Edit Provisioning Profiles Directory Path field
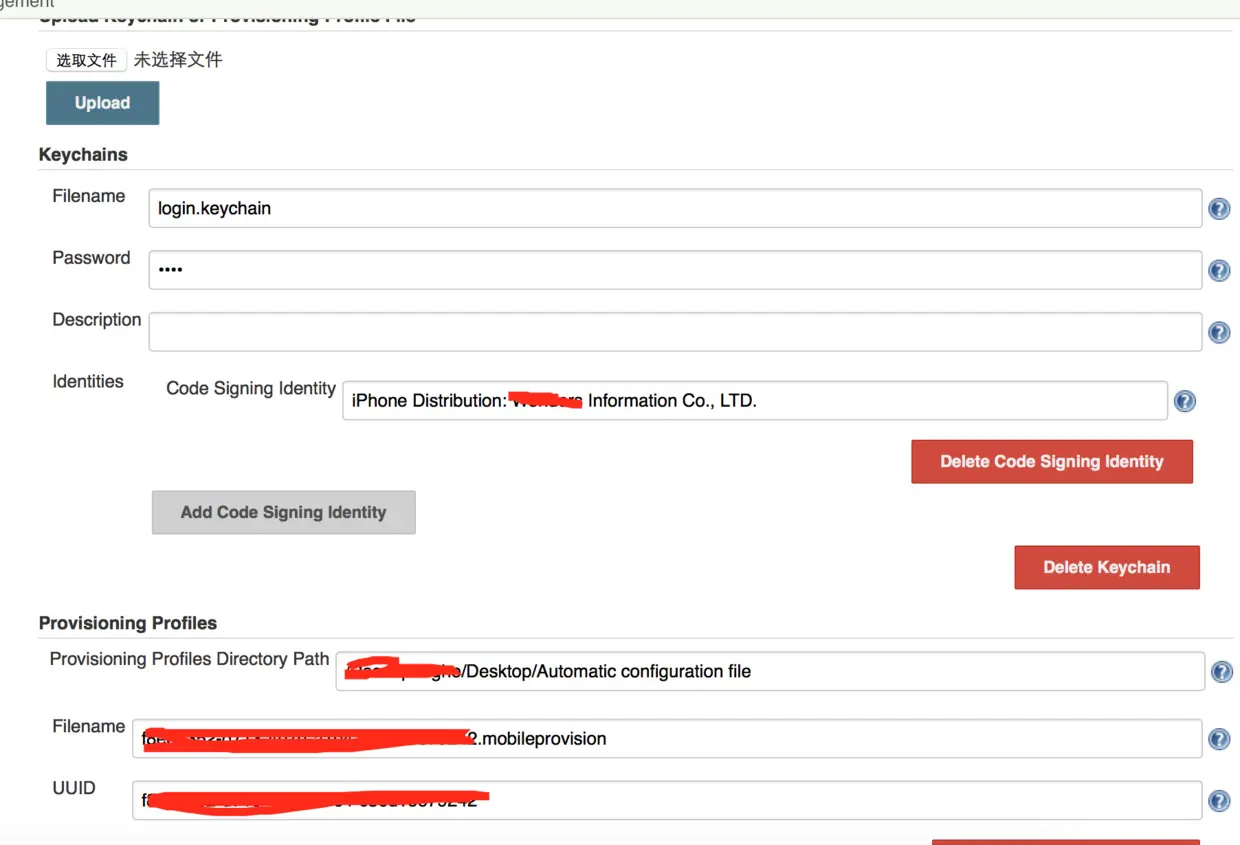1240x845 pixels. 770,671
